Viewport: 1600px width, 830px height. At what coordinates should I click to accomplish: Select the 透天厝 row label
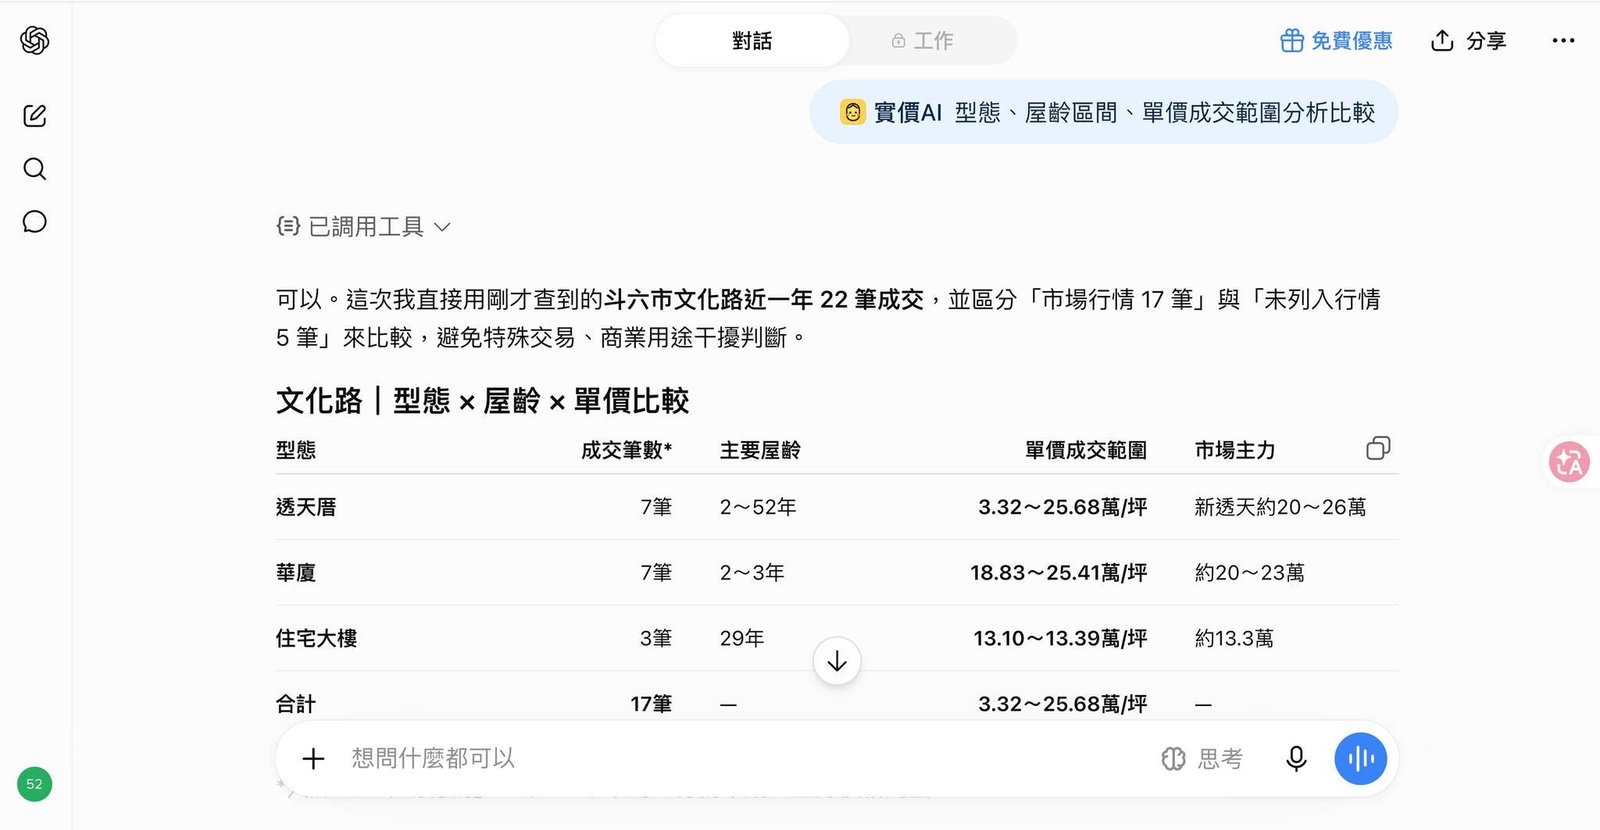pyautogui.click(x=306, y=507)
